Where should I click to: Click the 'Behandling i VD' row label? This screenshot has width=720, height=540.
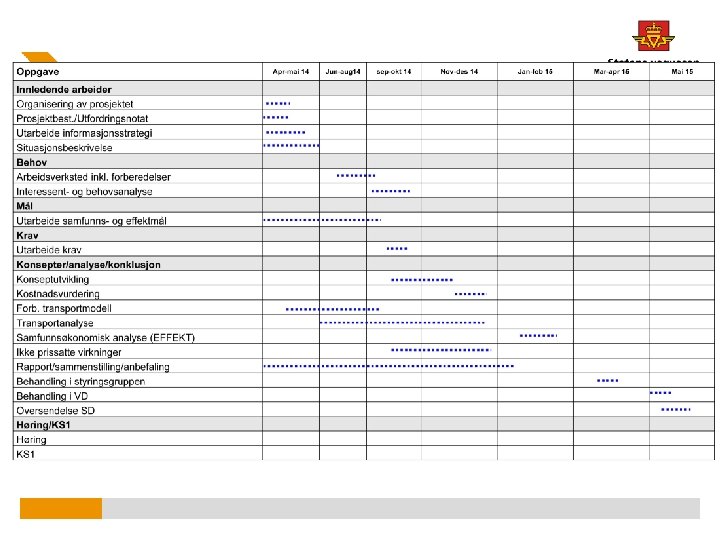(52, 396)
